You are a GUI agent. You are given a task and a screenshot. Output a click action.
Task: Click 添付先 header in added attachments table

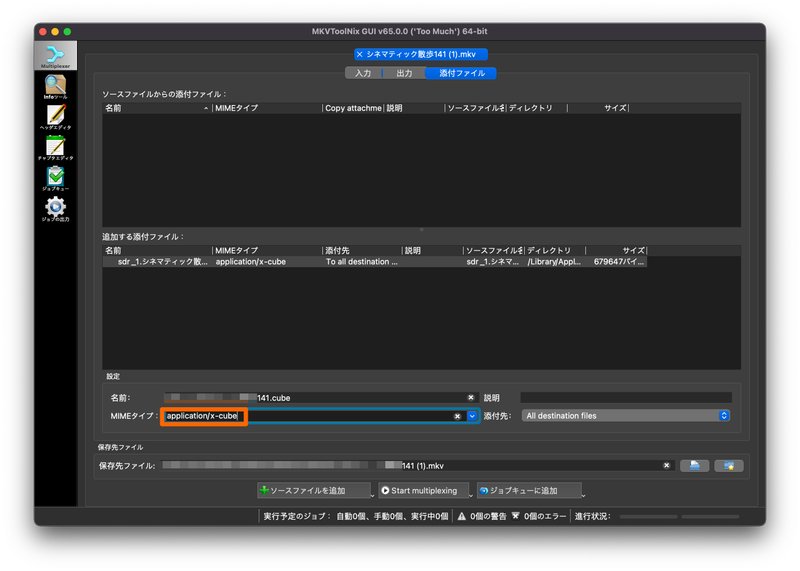click(x=362, y=251)
